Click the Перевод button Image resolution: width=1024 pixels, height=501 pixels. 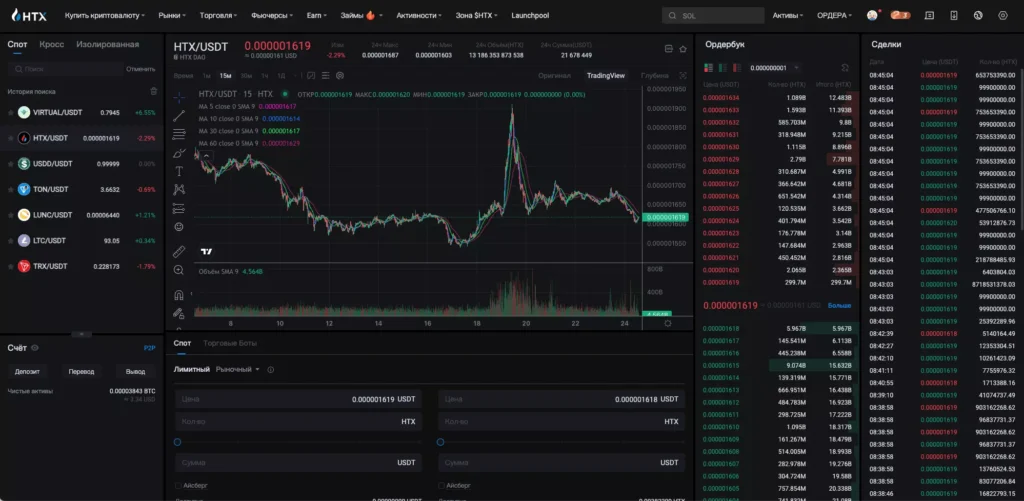point(82,371)
